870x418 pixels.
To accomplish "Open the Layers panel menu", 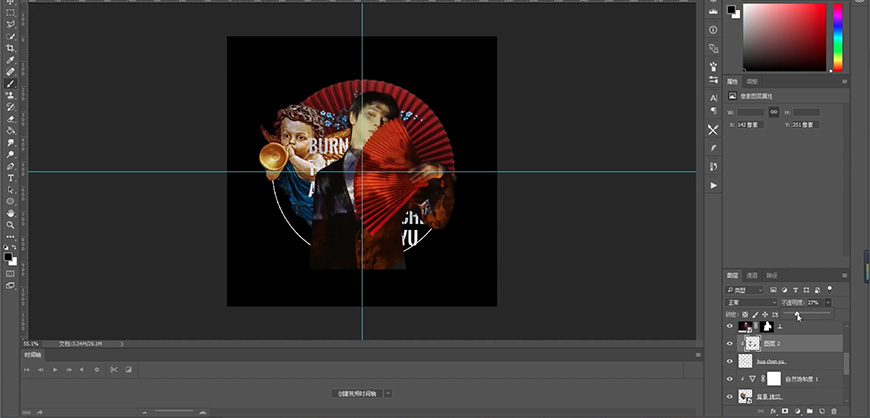I will pos(844,275).
